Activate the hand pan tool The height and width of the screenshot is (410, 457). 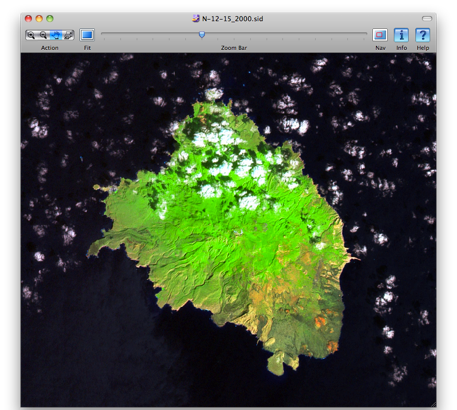pyautogui.click(x=56, y=35)
